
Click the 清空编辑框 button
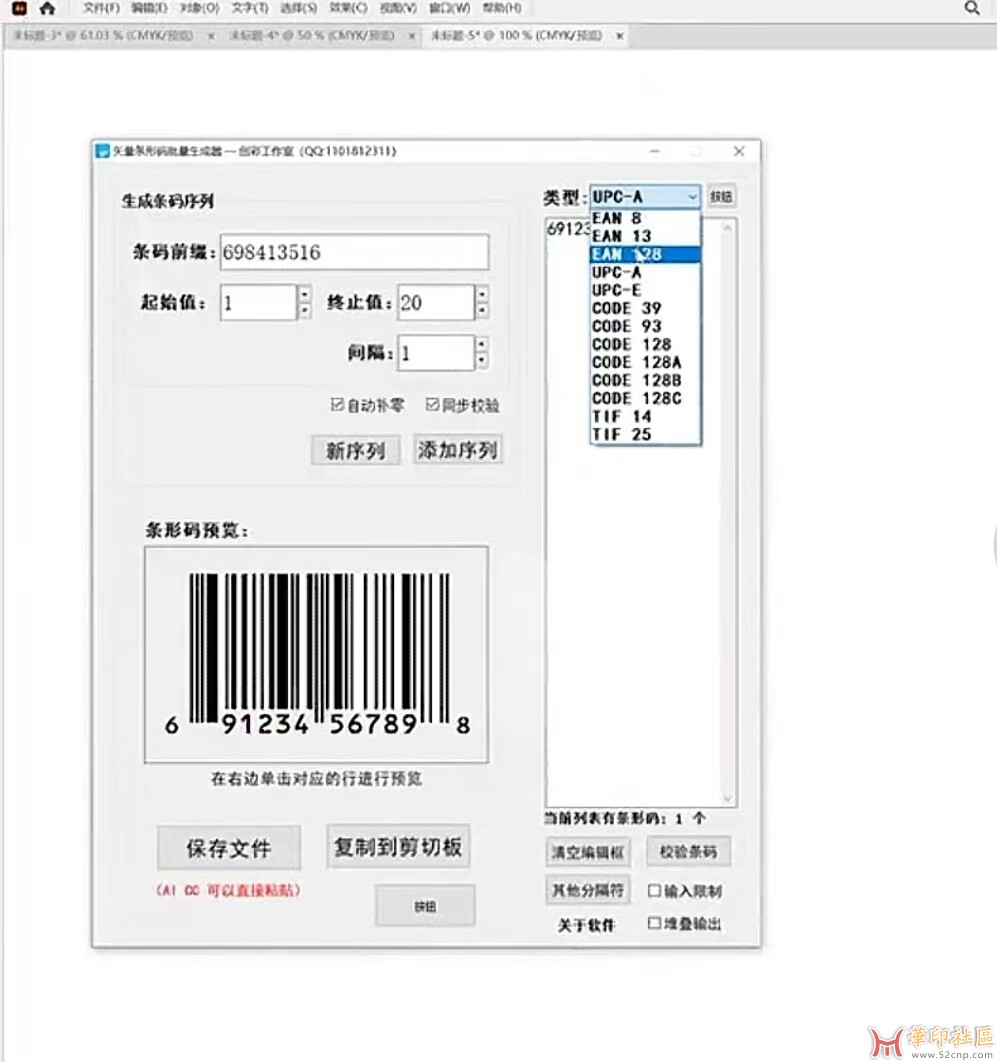pos(588,852)
